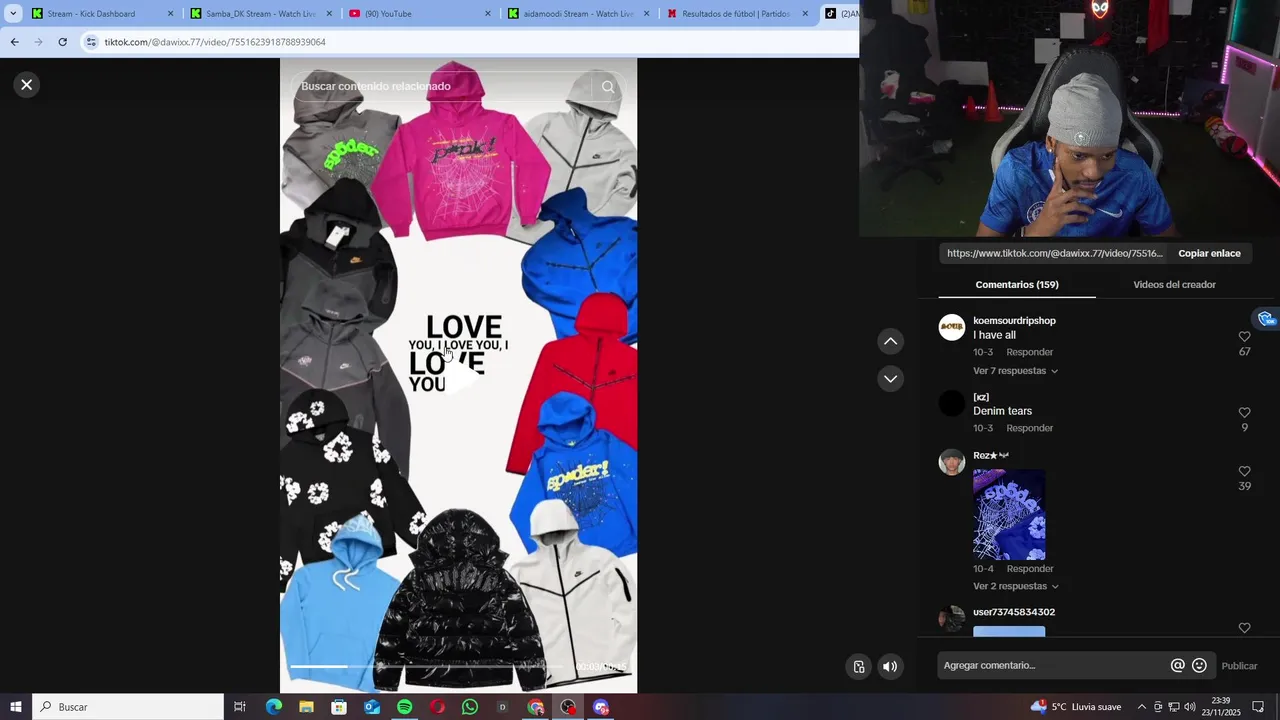Open Stream - Kick Dashboard browser tab
The image size is (1280, 720).
coord(103,14)
